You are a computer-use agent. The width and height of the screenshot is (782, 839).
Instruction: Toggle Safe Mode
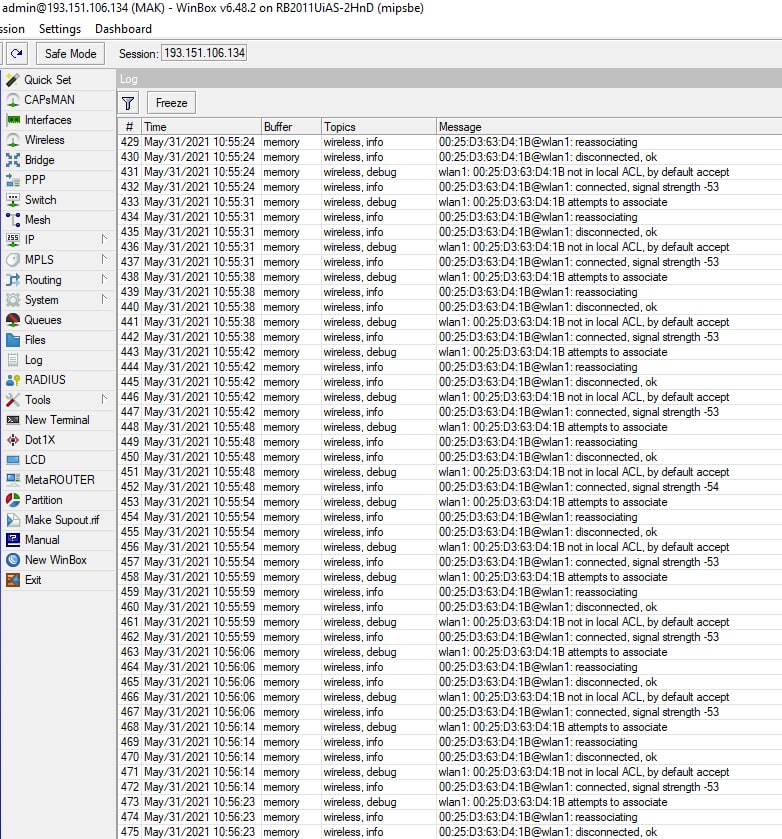[x=71, y=54]
